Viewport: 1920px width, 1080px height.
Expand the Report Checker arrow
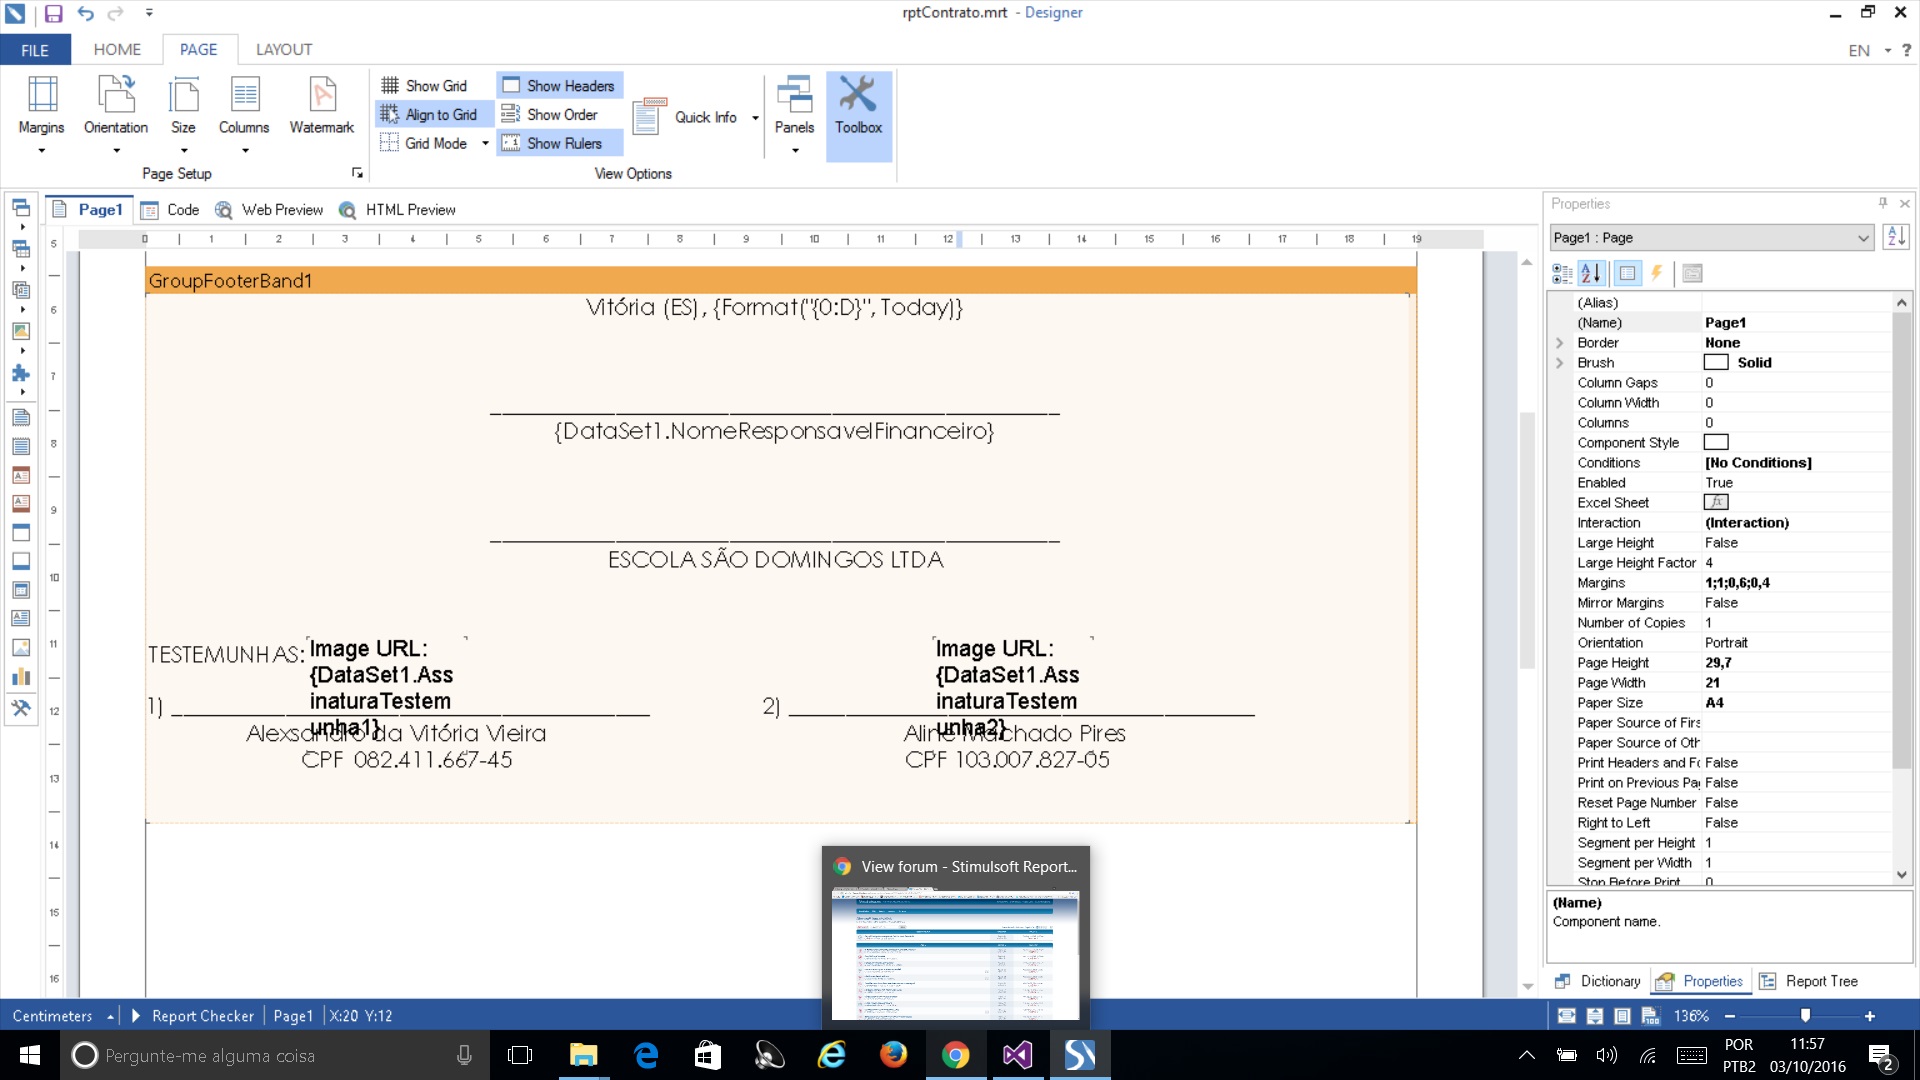[x=136, y=1016]
